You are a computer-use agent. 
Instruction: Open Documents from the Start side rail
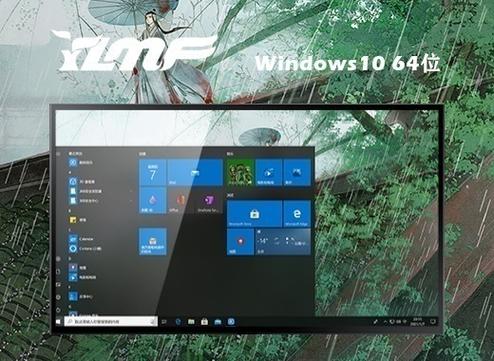(x=58, y=272)
